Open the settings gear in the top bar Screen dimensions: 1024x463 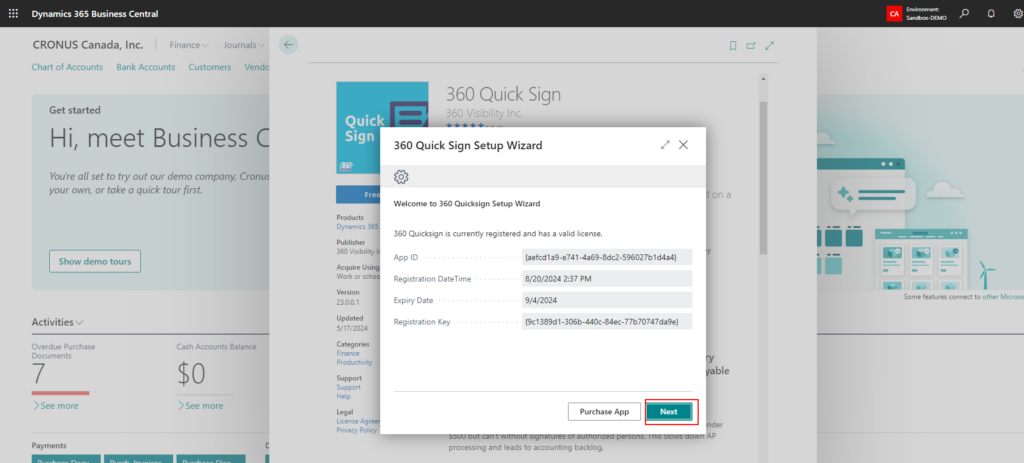[1017, 14]
